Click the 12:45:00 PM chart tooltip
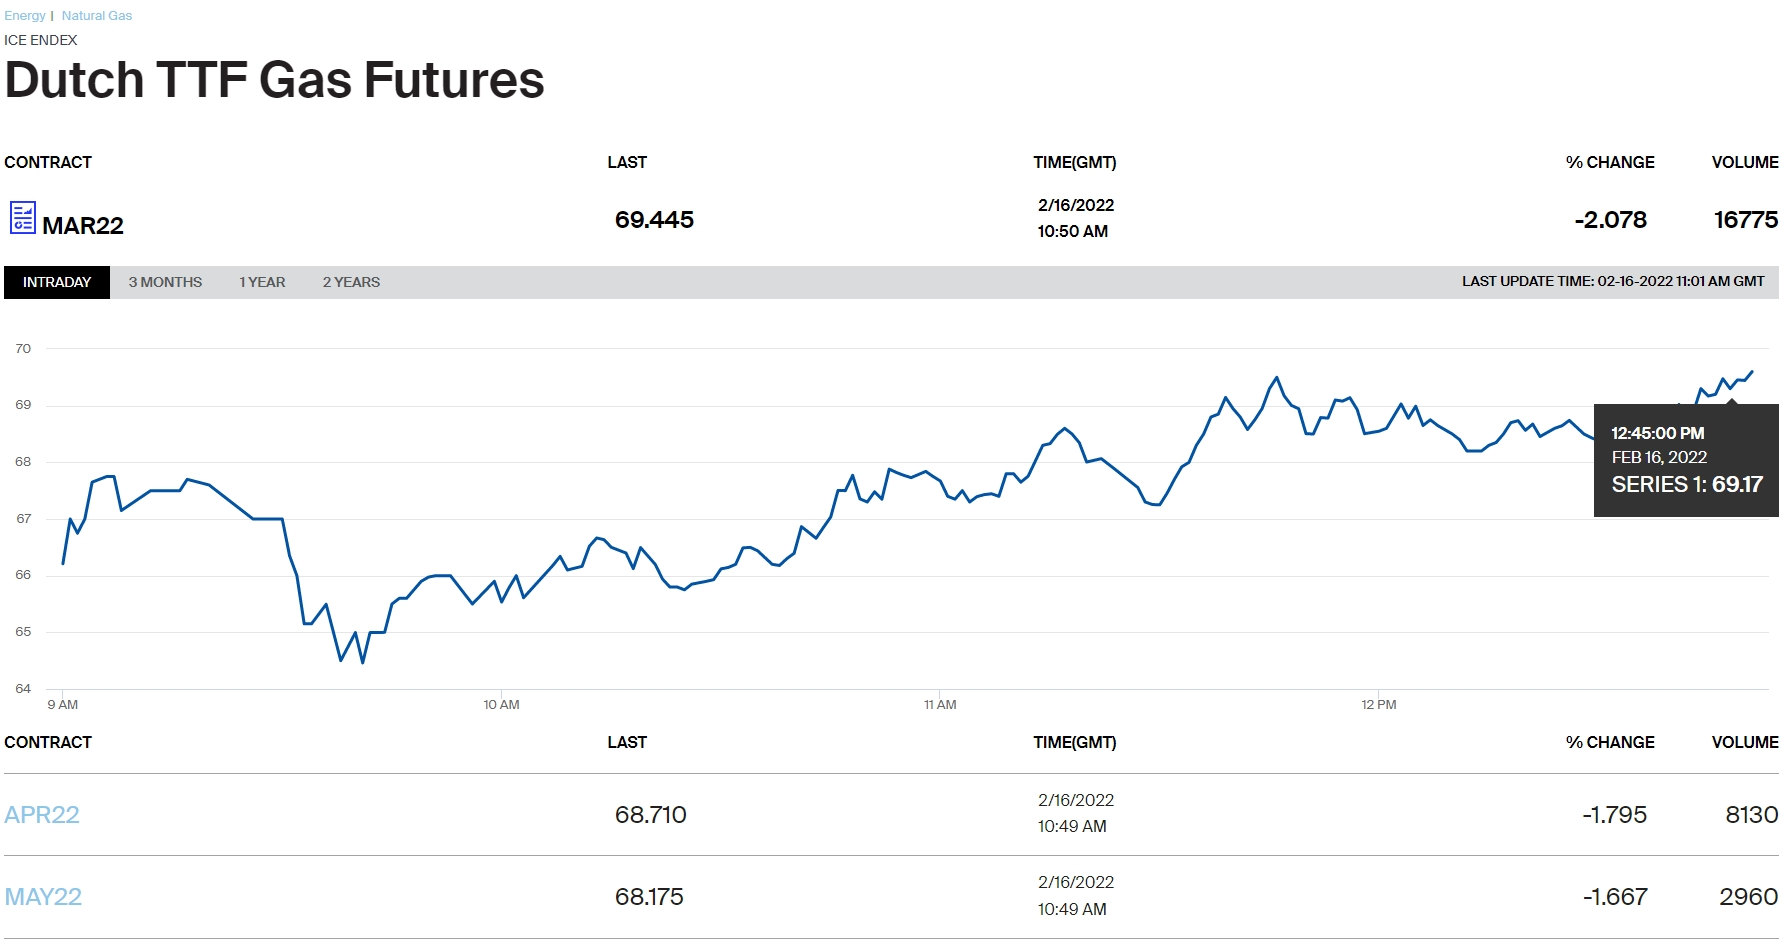The height and width of the screenshot is (939, 1788). [x=1686, y=460]
